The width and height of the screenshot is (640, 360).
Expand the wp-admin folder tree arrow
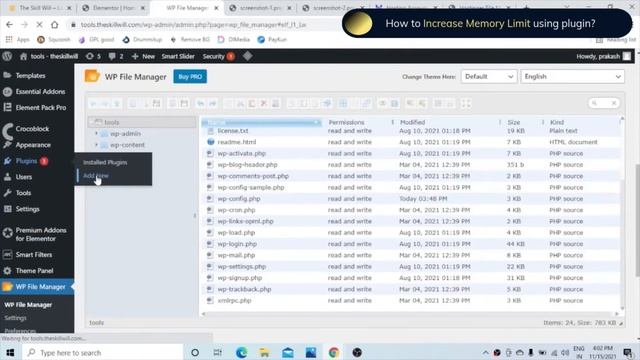[x=96, y=133]
